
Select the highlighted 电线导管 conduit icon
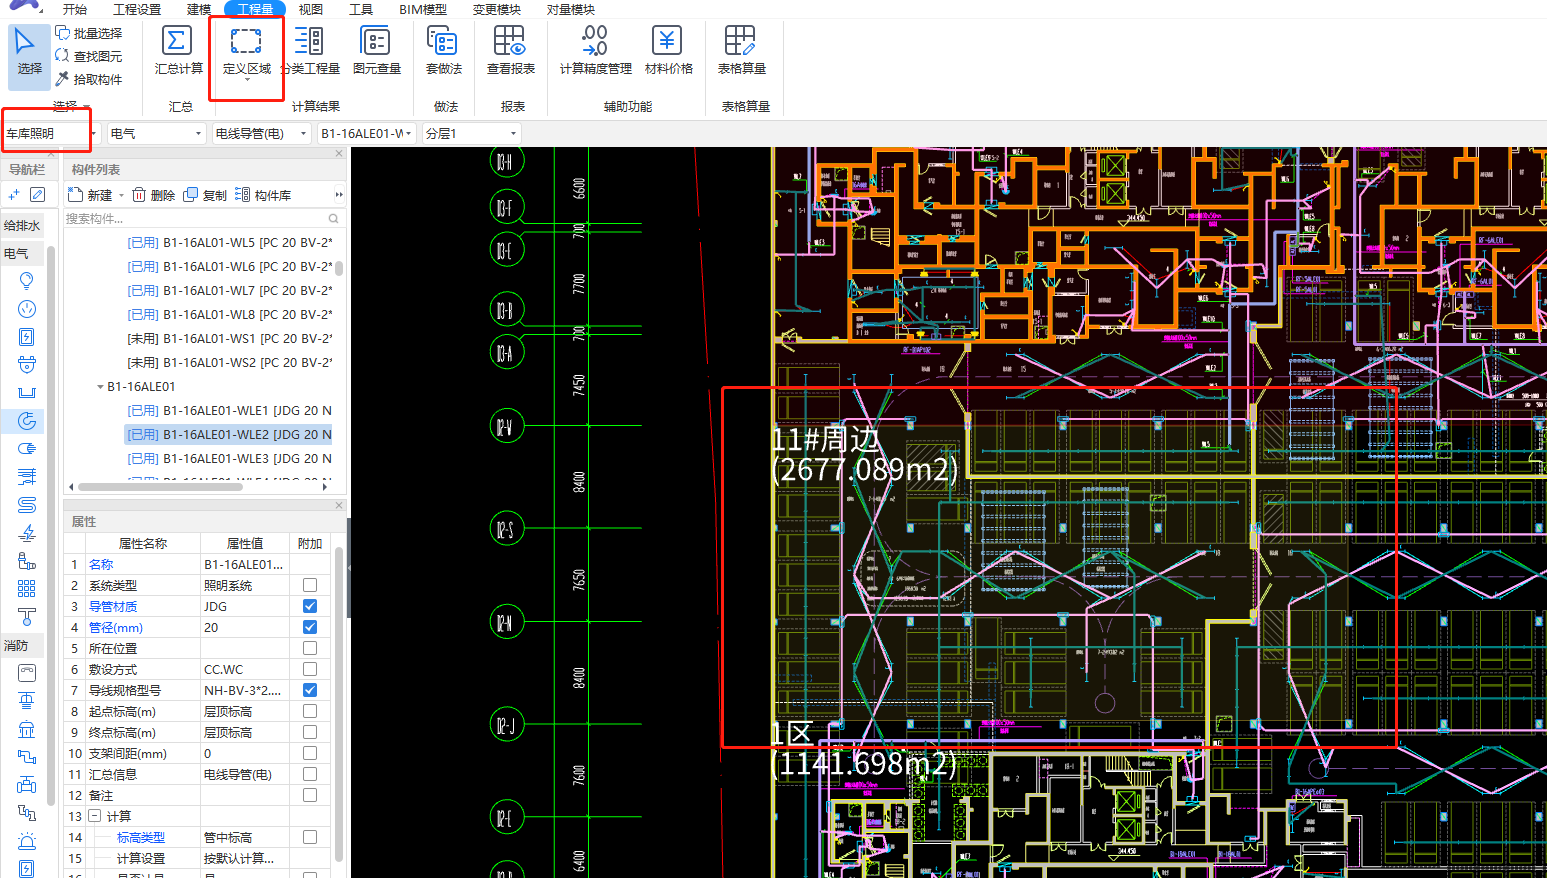(27, 421)
